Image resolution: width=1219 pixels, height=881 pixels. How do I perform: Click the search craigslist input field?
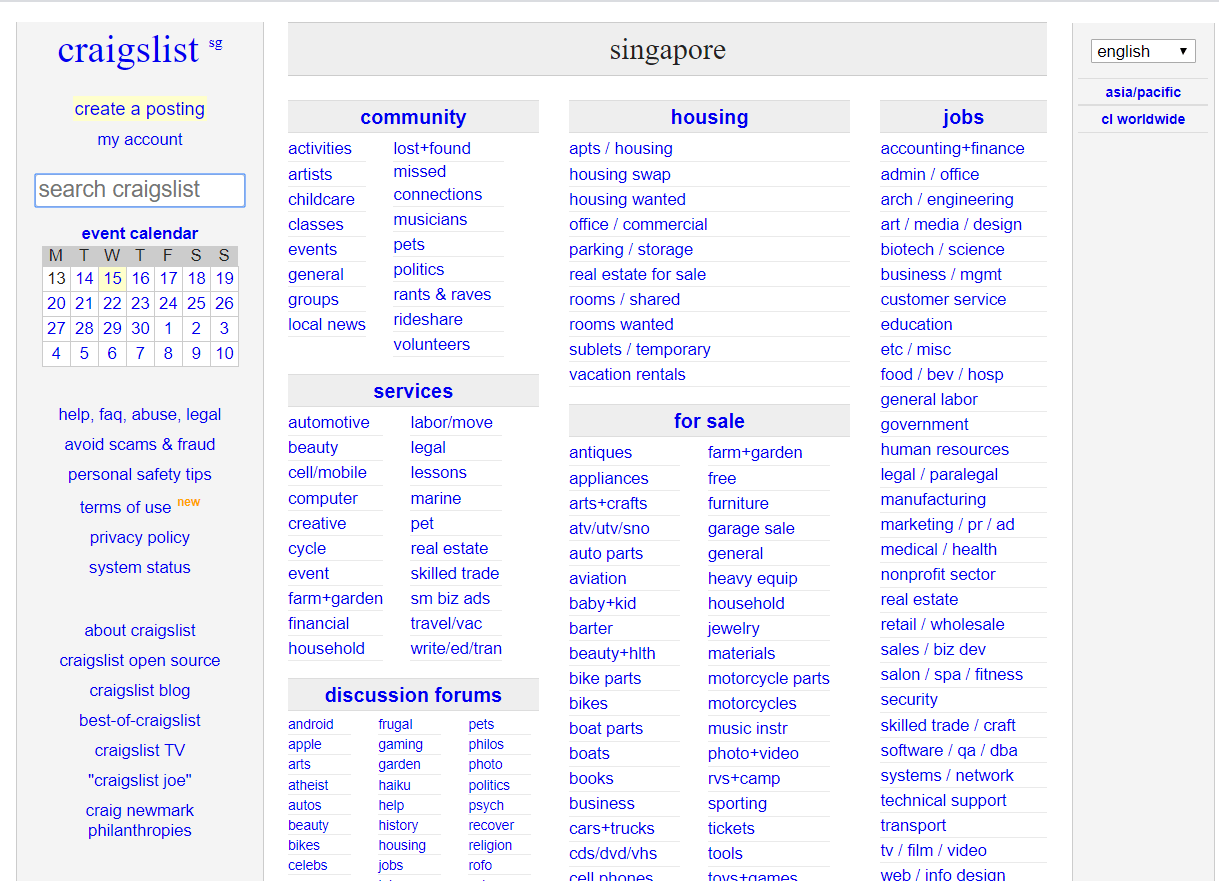(x=140, y=190)
